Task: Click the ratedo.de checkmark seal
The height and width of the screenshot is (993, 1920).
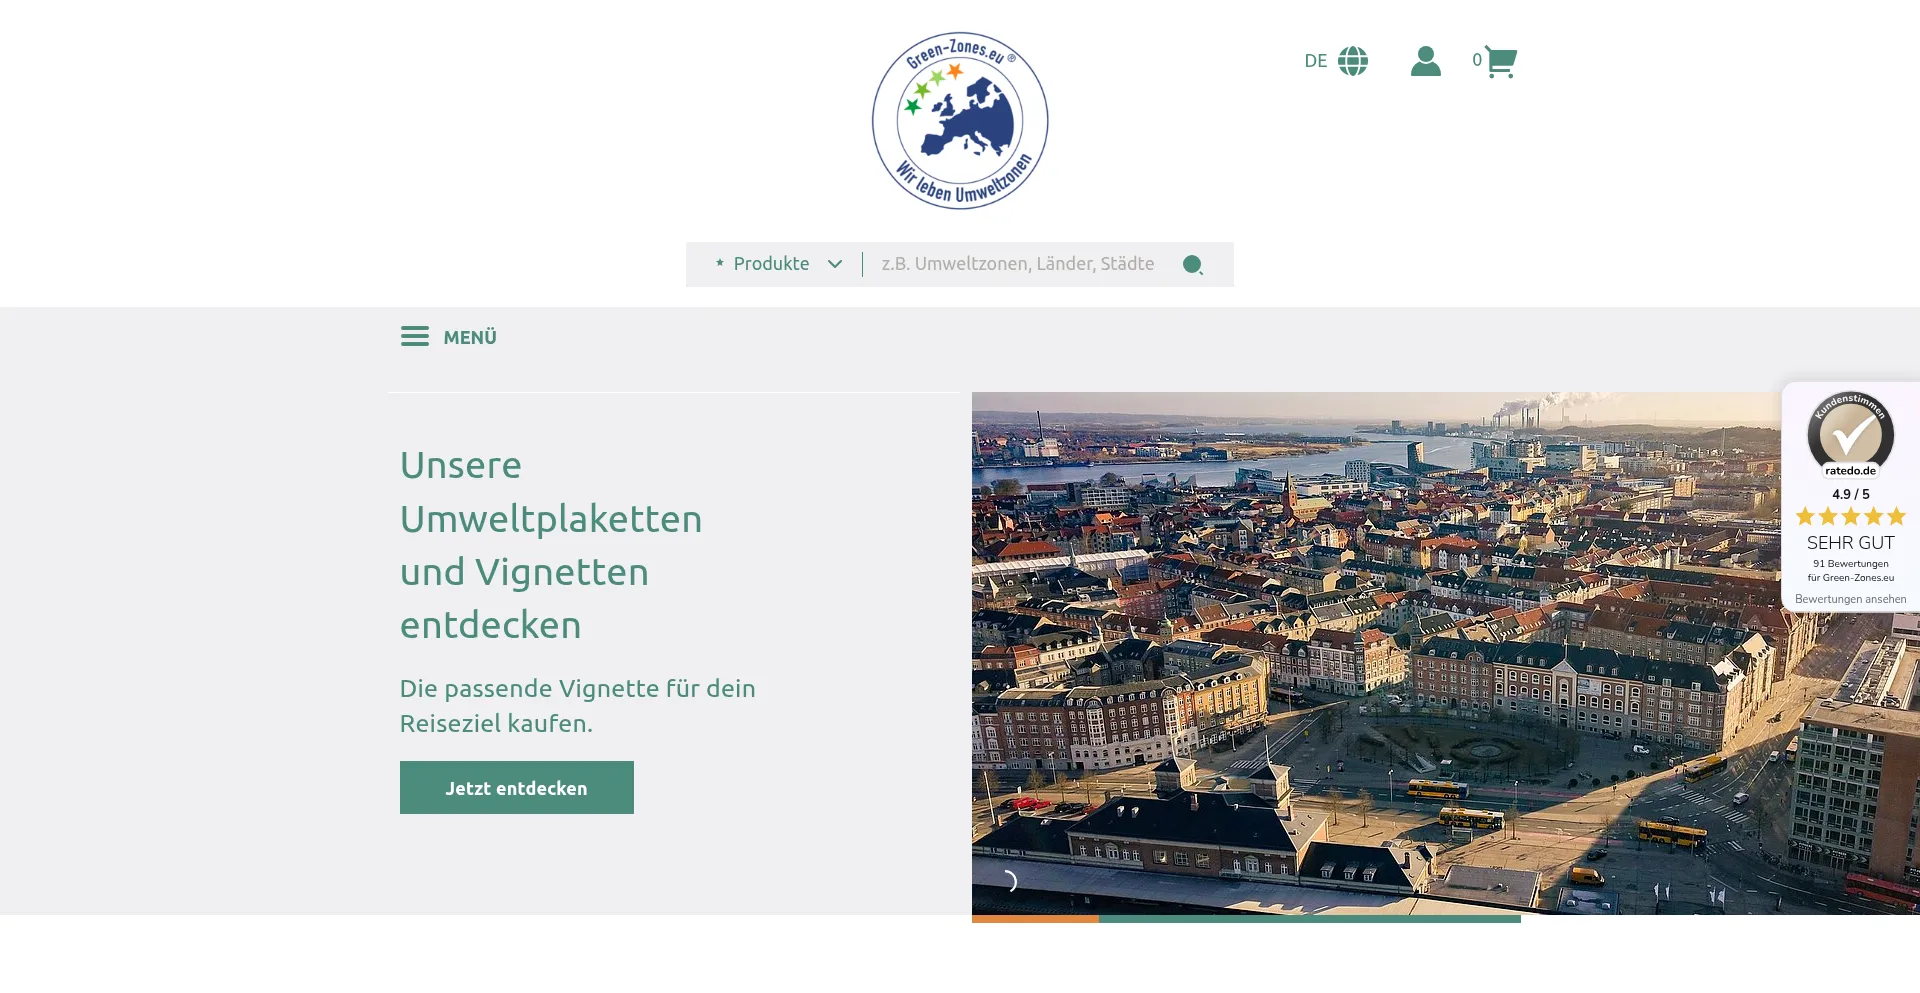Action: coord(1850,435)
